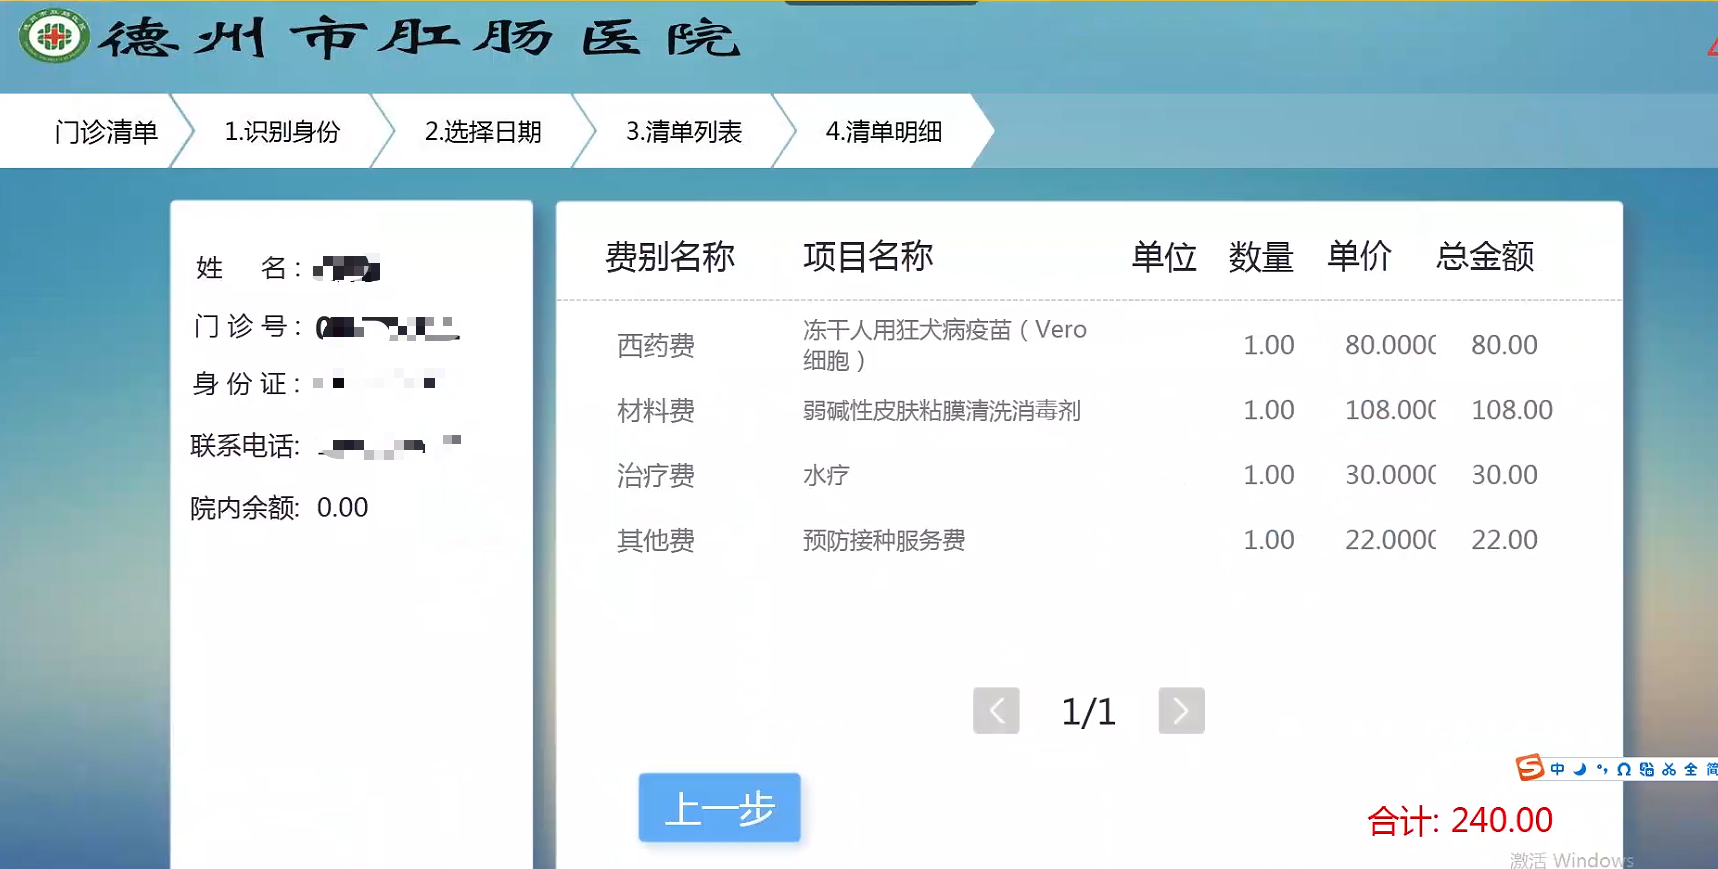Image resolution: width=1718 pixels, height=869 pixels.
Task: Click the scissors tool in IME bar
Action: (1669, 769)
